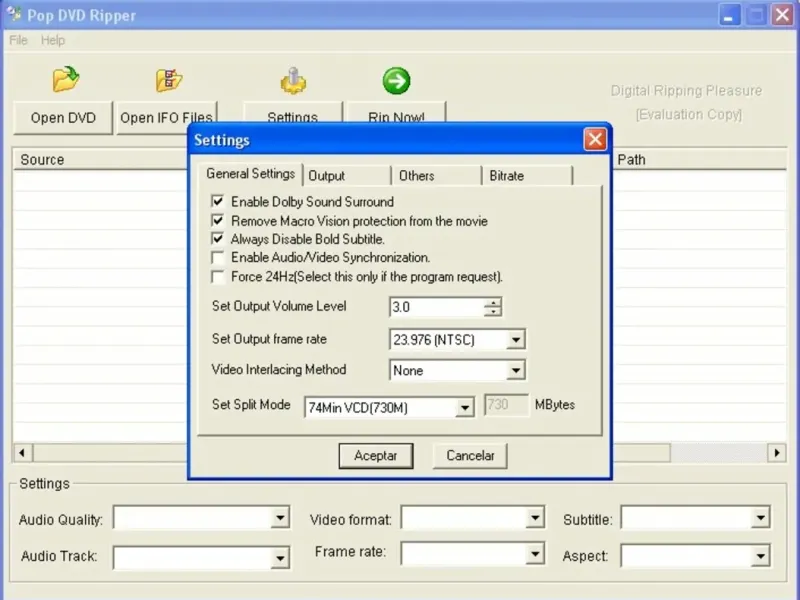
Task: Click the green Rip Now arrow icon
Action: pyautogui.click(x=396, y=81)
